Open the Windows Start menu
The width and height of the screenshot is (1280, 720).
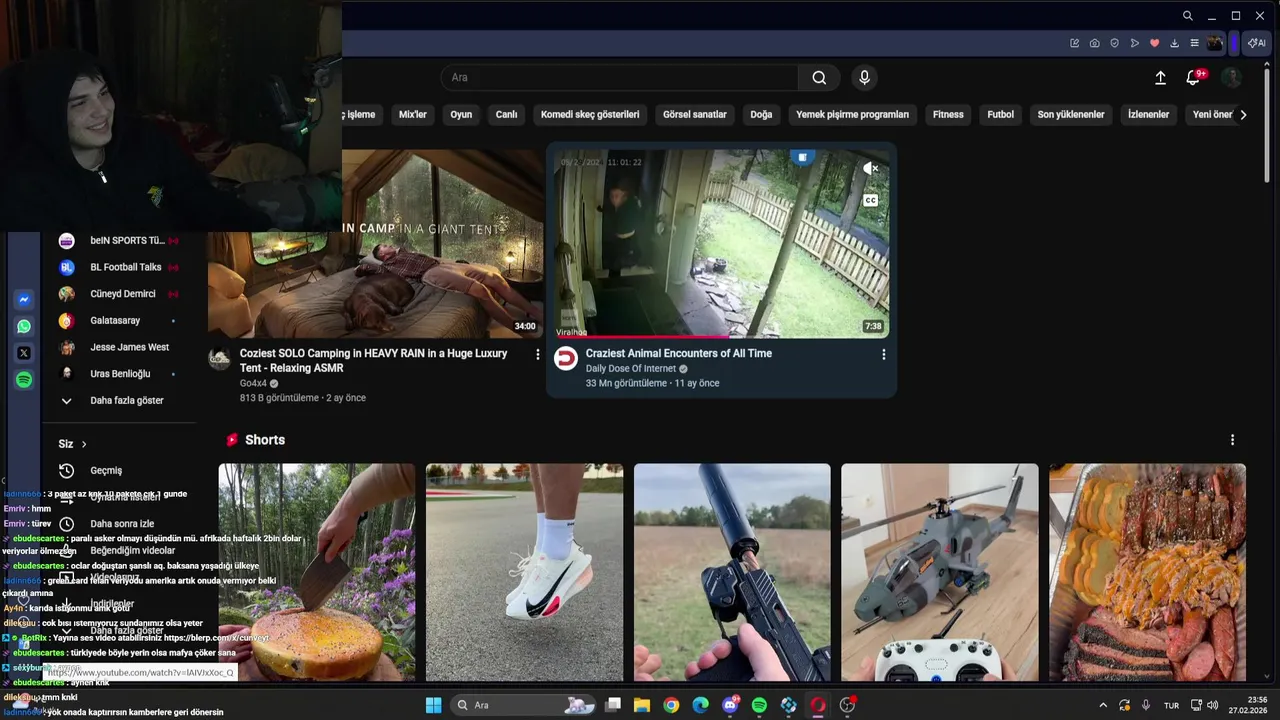(x=433, y=705)
